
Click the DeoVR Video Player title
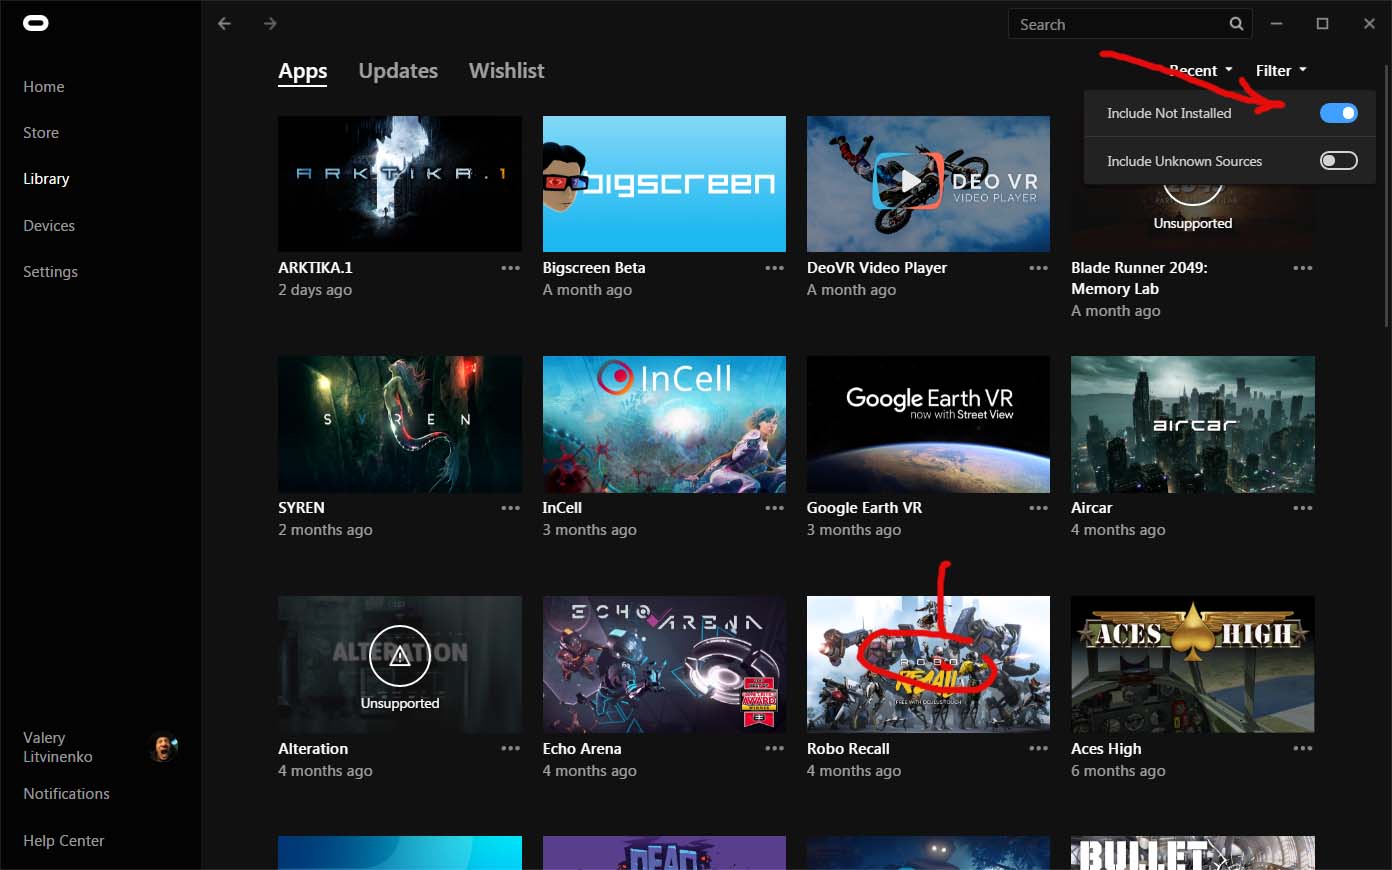point(877,268)
